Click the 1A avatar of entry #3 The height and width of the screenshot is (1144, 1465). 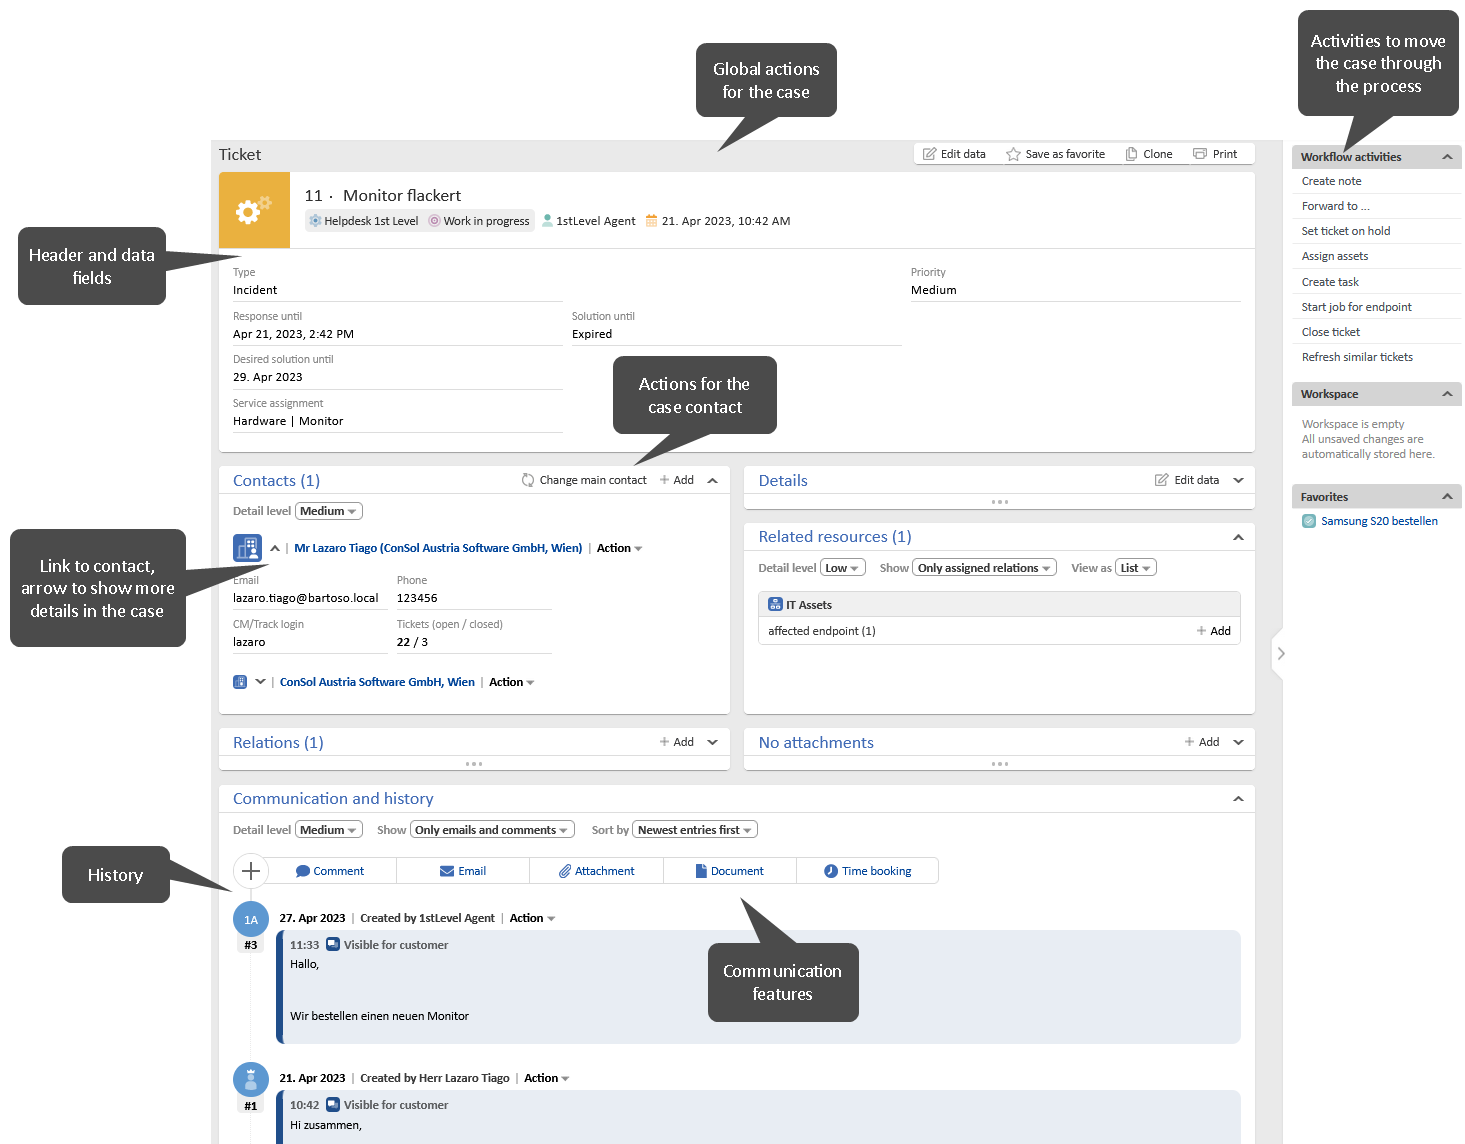pyautogui.click(x=251, y=919)
